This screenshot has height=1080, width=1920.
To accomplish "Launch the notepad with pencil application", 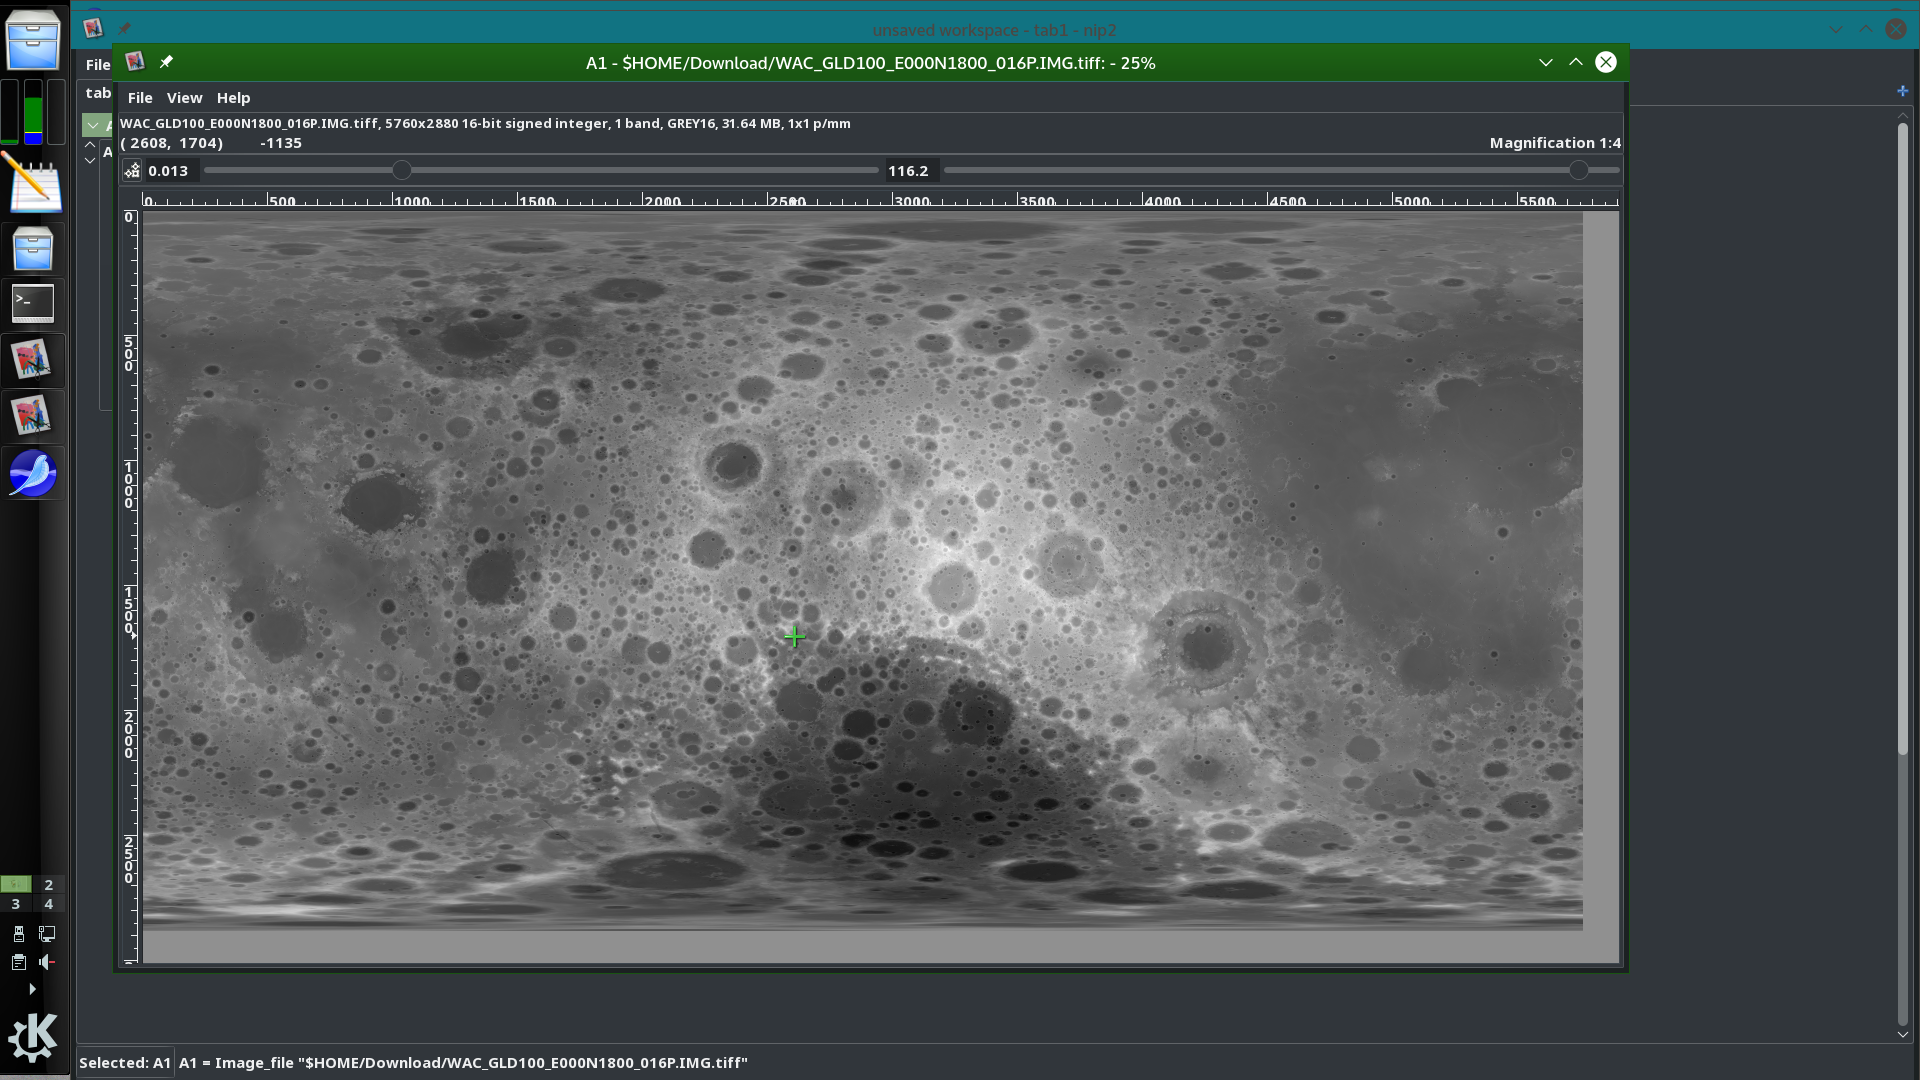I will point(33,183).
